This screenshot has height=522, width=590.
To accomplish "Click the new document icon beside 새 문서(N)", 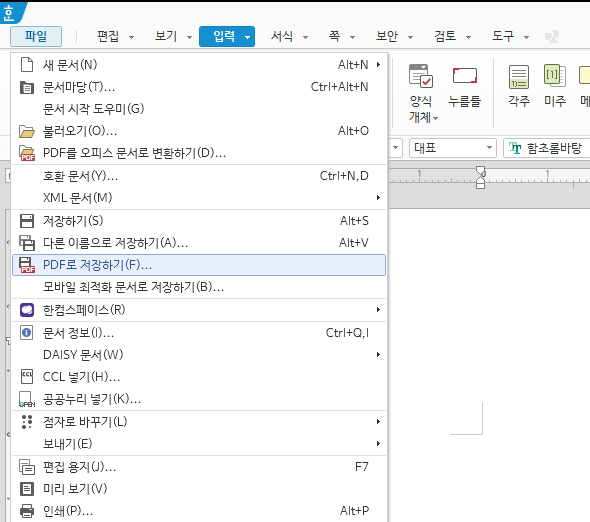I will pyautogui.click(x=27, y=65).
